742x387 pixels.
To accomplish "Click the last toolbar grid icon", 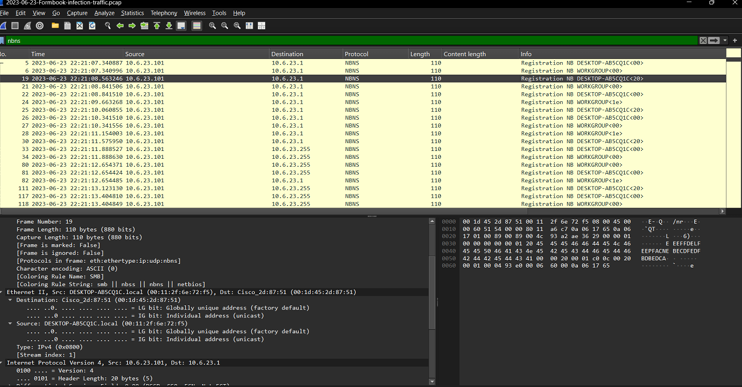I will 261,26.
